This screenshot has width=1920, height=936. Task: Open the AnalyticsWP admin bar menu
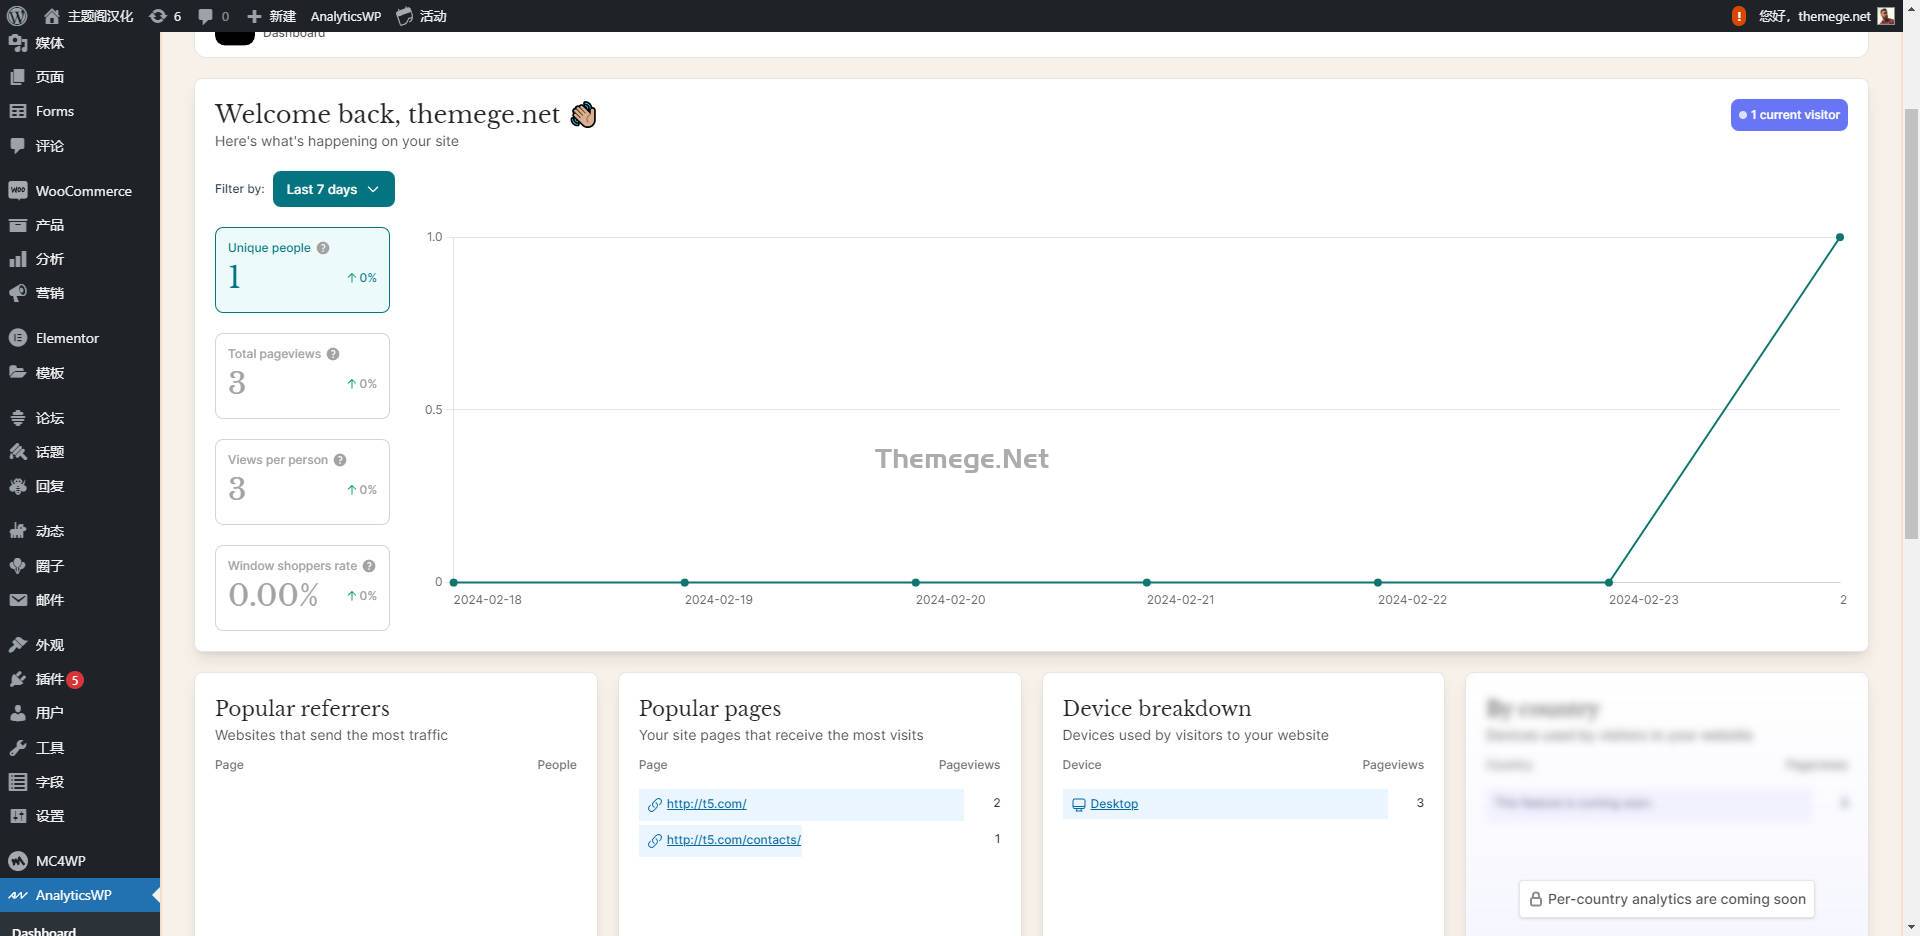(345, 16)
